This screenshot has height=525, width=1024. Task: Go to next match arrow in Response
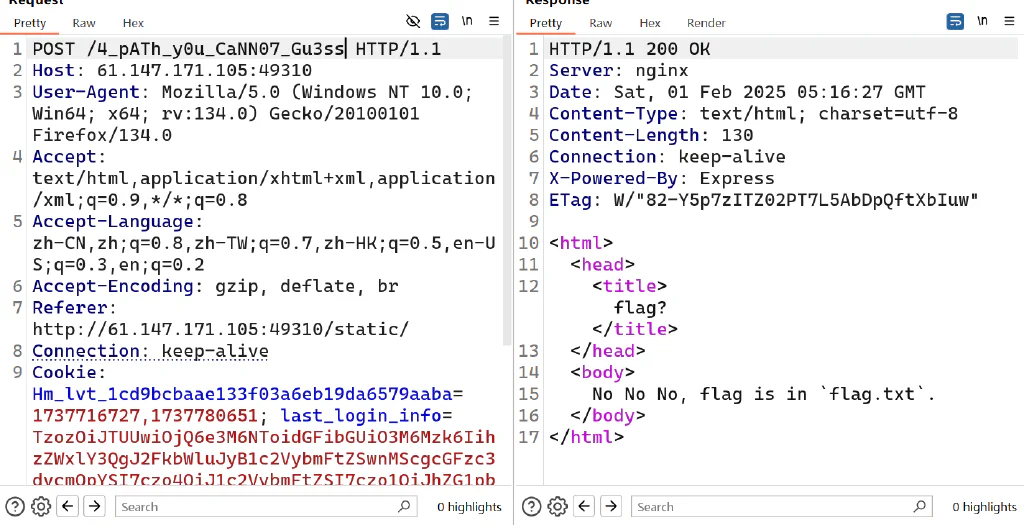coord(611,506)
